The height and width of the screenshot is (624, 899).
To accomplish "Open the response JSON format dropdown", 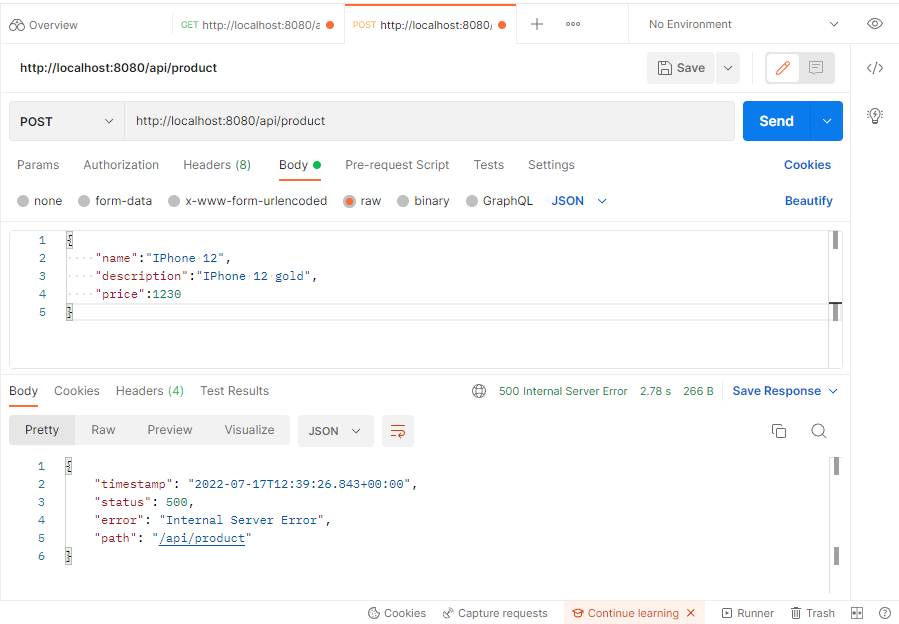I will pyautogui.click(x=335, y=431).
